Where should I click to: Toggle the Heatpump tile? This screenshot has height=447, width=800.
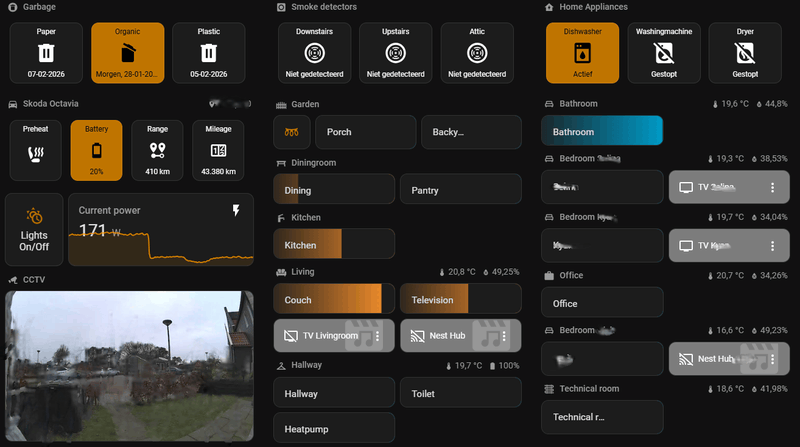(x=334, y=428)
